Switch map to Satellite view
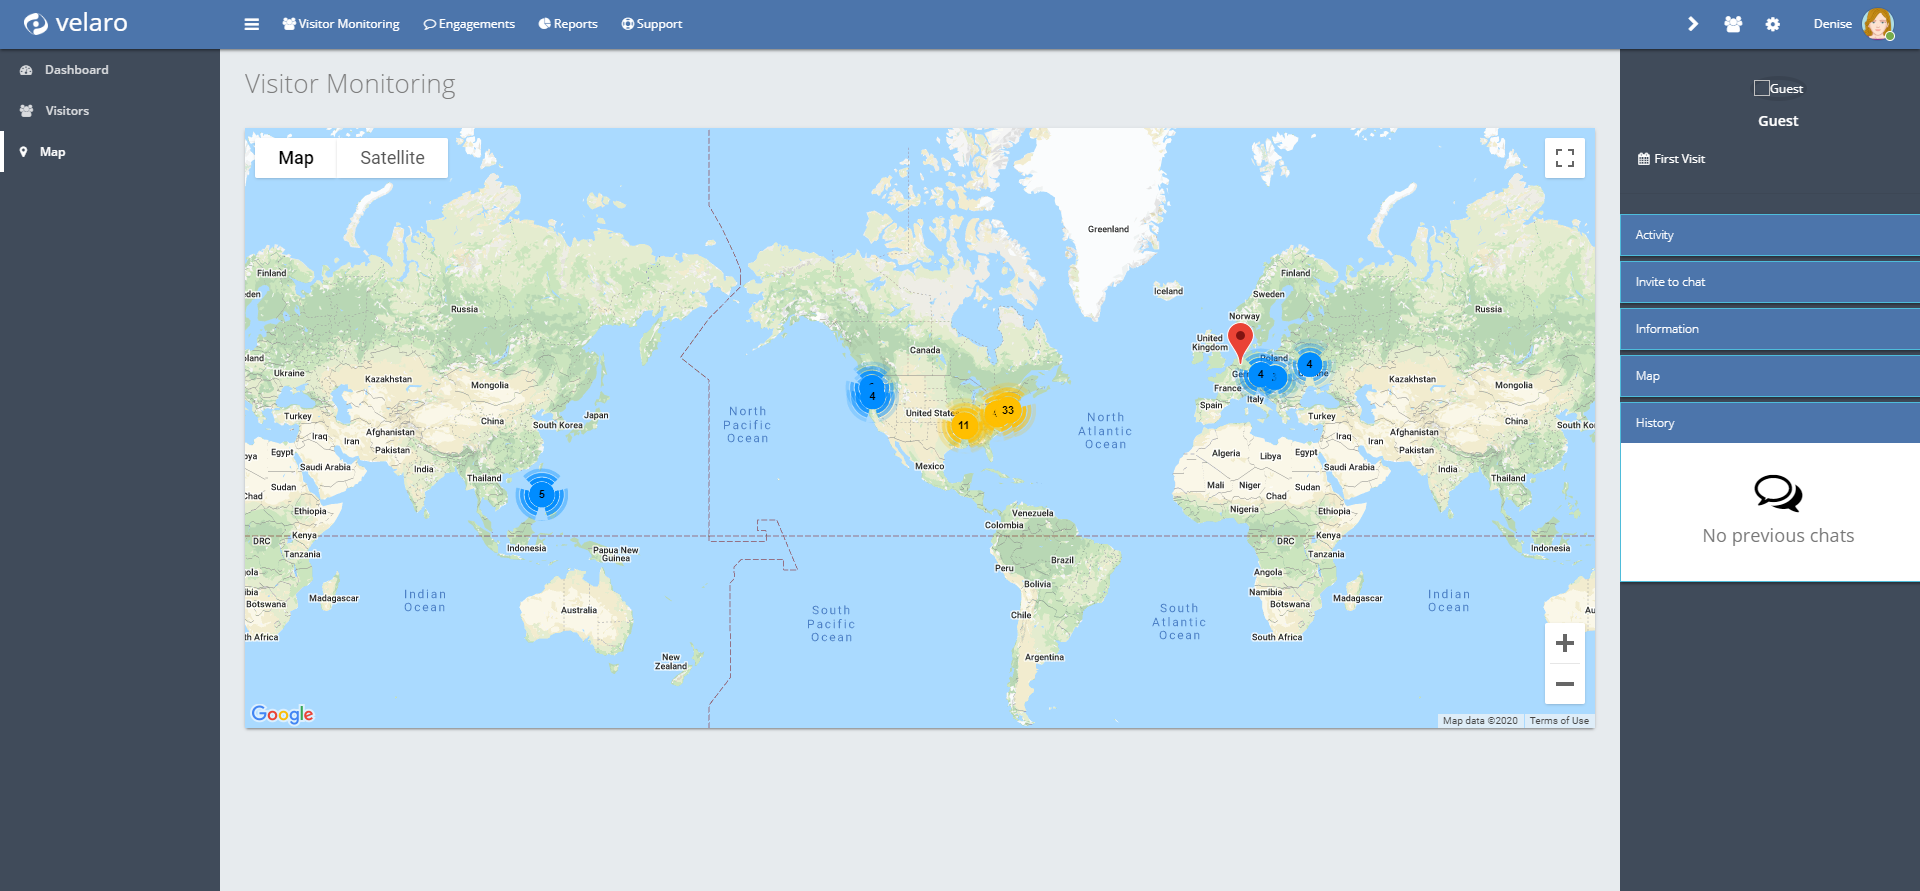This screenshot has width=1920, height=891. pos(392,158)
